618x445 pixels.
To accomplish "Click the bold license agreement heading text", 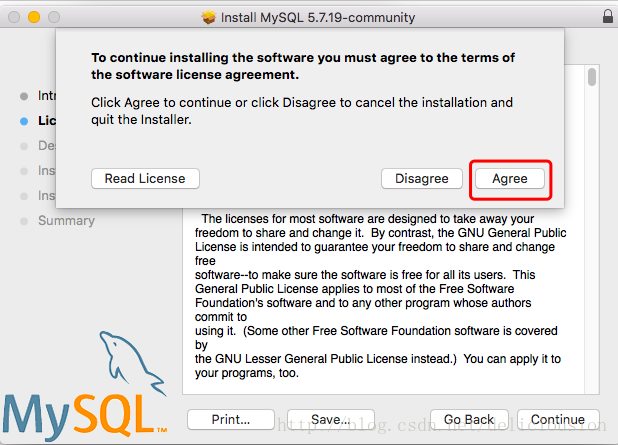I will [303, 66].
